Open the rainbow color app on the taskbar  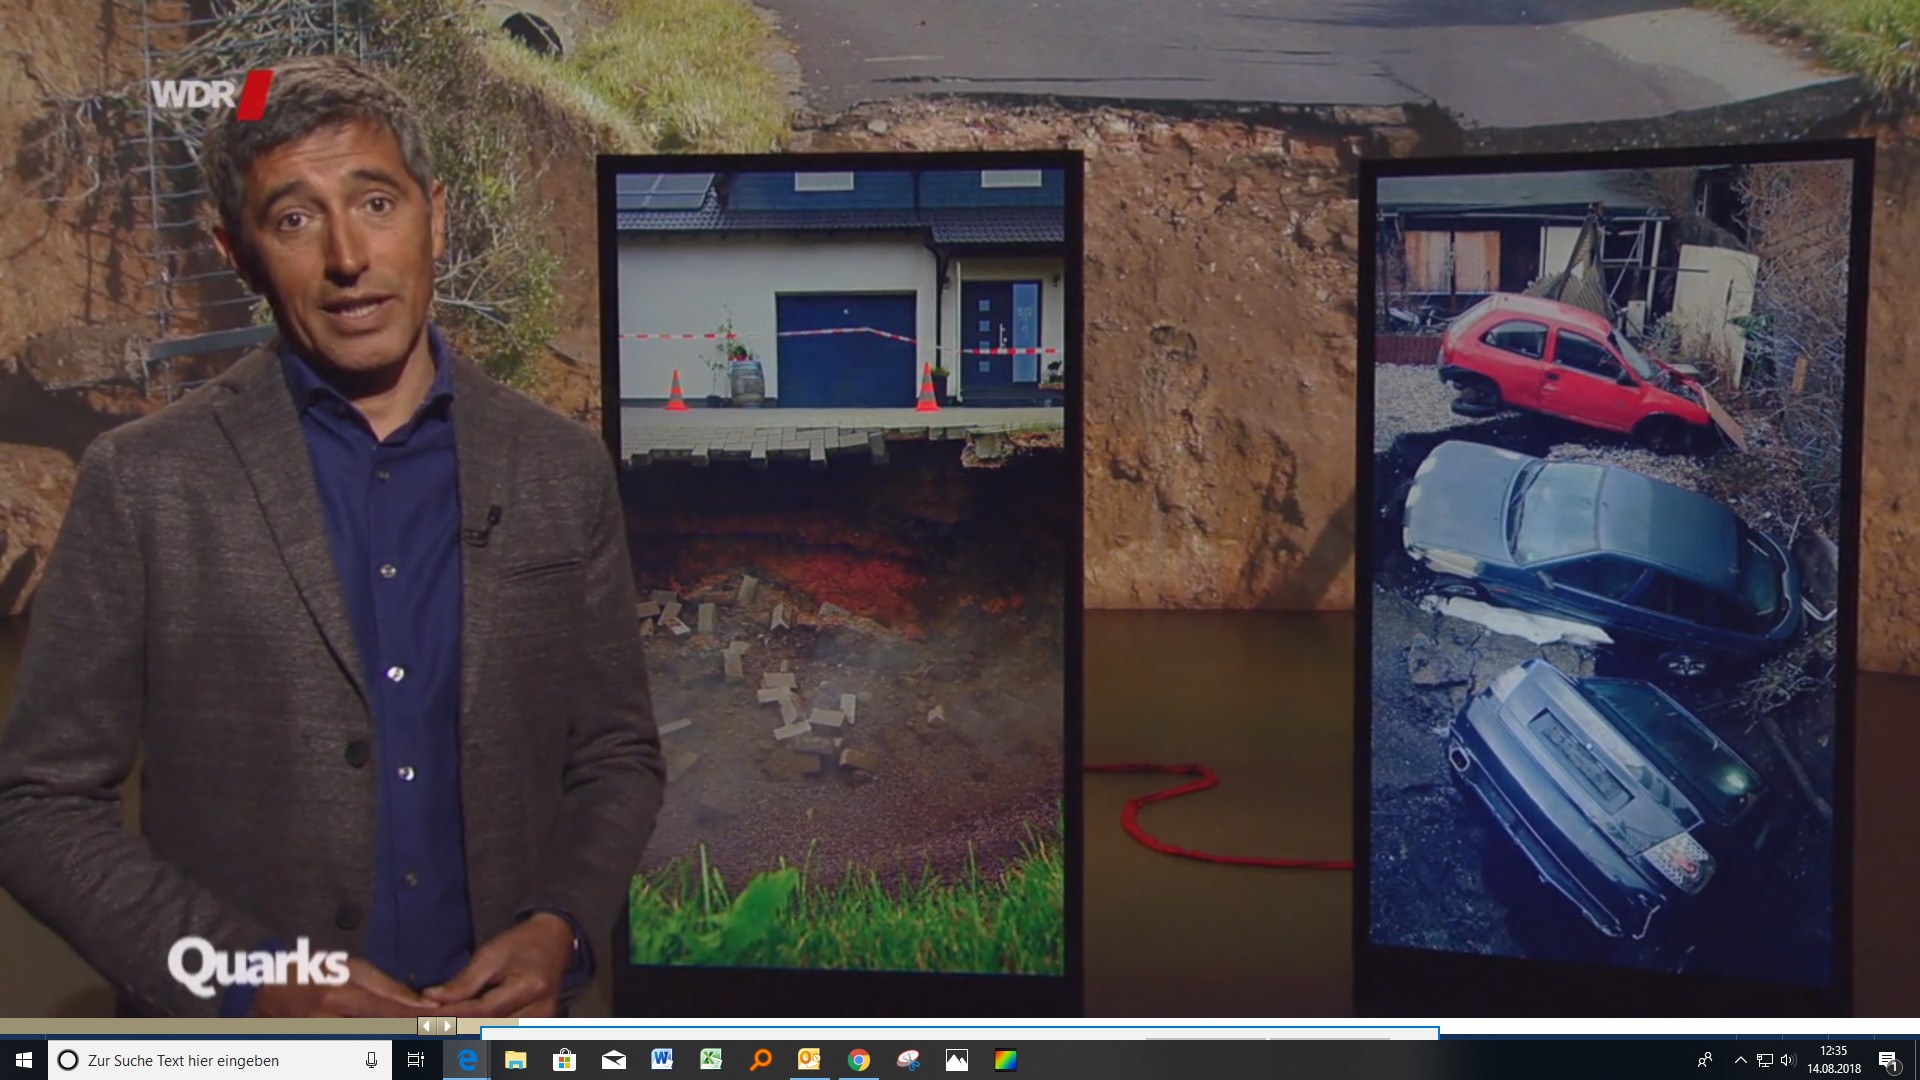pos(1005,1060)
